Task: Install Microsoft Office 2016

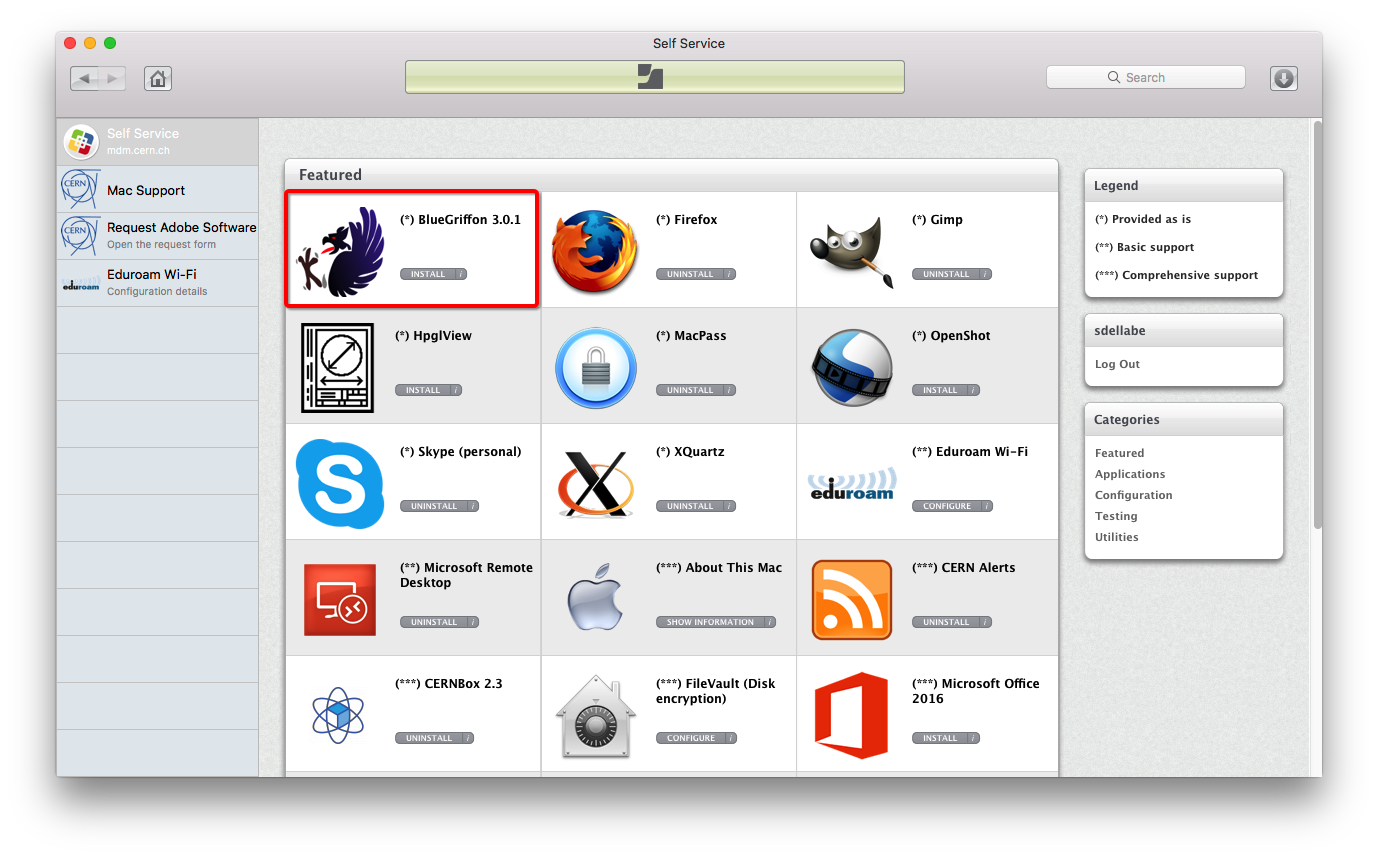Action: pos(946,738)
